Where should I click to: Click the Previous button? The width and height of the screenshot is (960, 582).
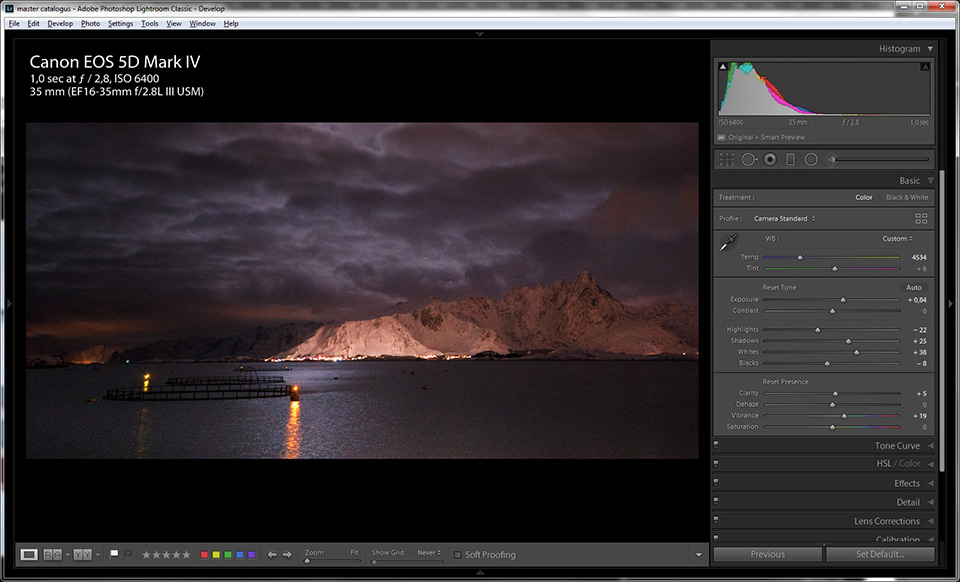(768, 554)
